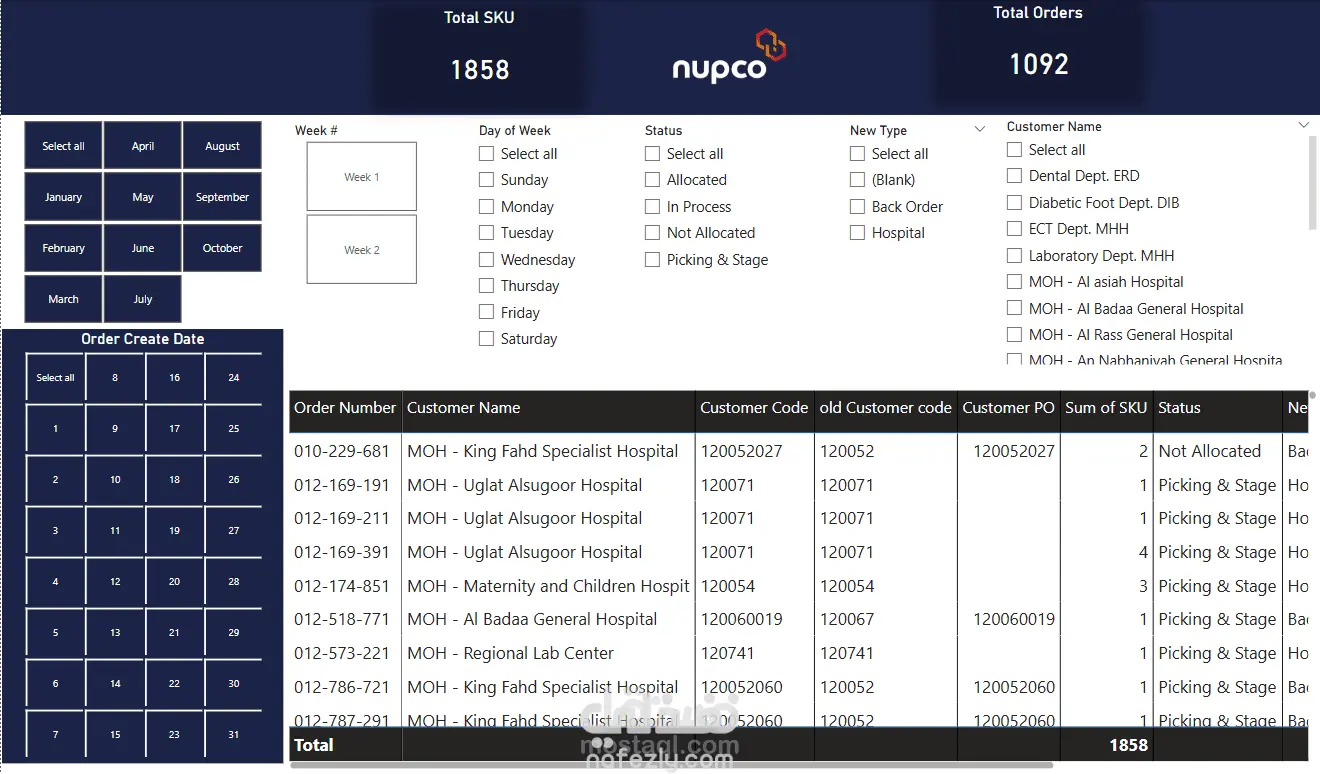The height and width of the screenshot is (774, 1320).
Task: Toggle the Saturday checkbox
Action: coord(486,339)
